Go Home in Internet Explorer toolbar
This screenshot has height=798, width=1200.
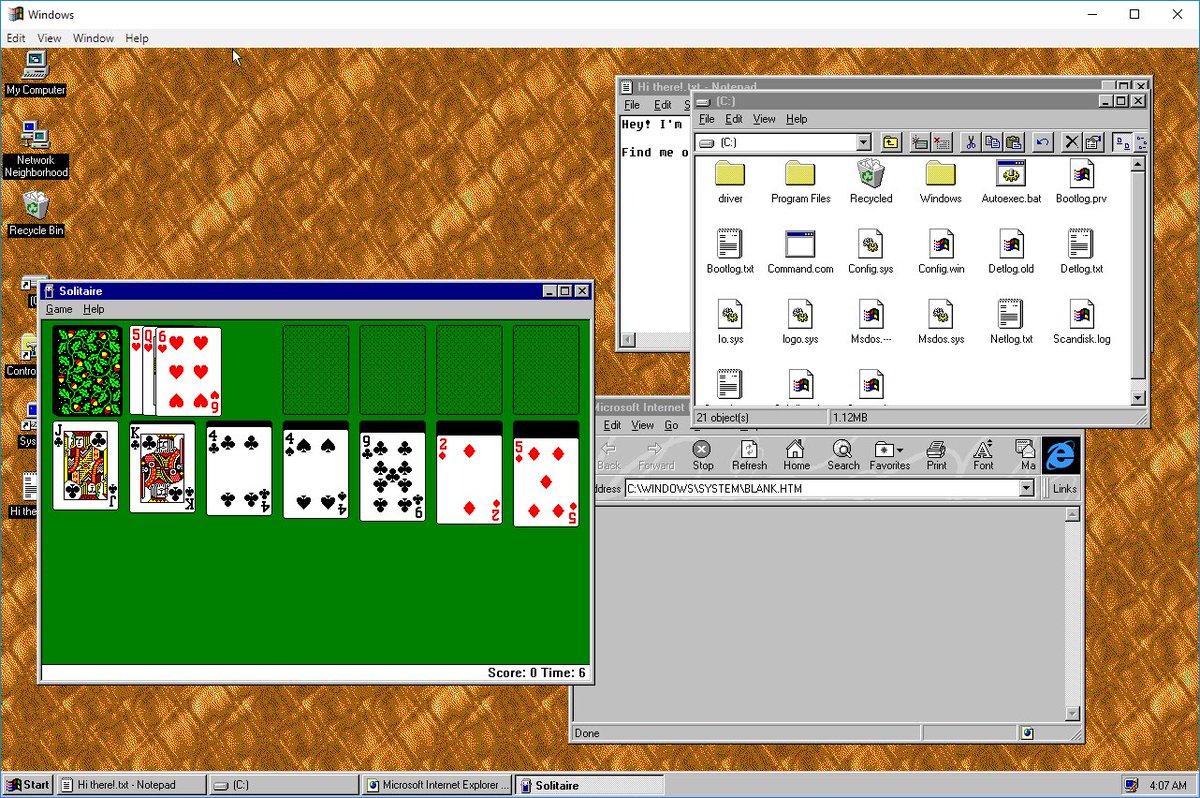click(796, 456)
